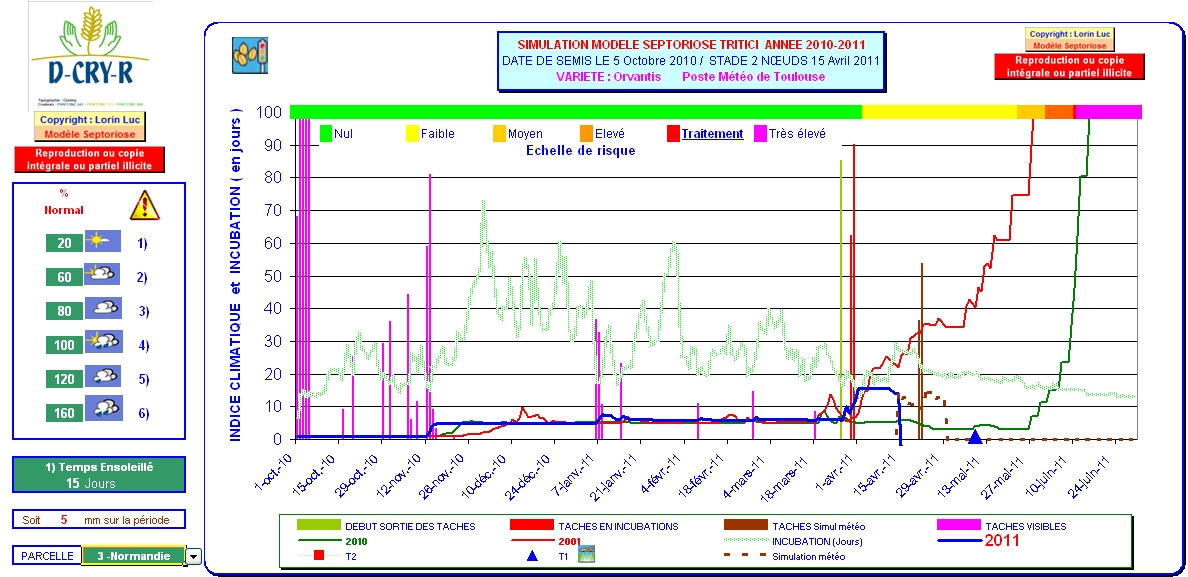Click the '2011' blue line legend entry

click(x=979, y=541)
